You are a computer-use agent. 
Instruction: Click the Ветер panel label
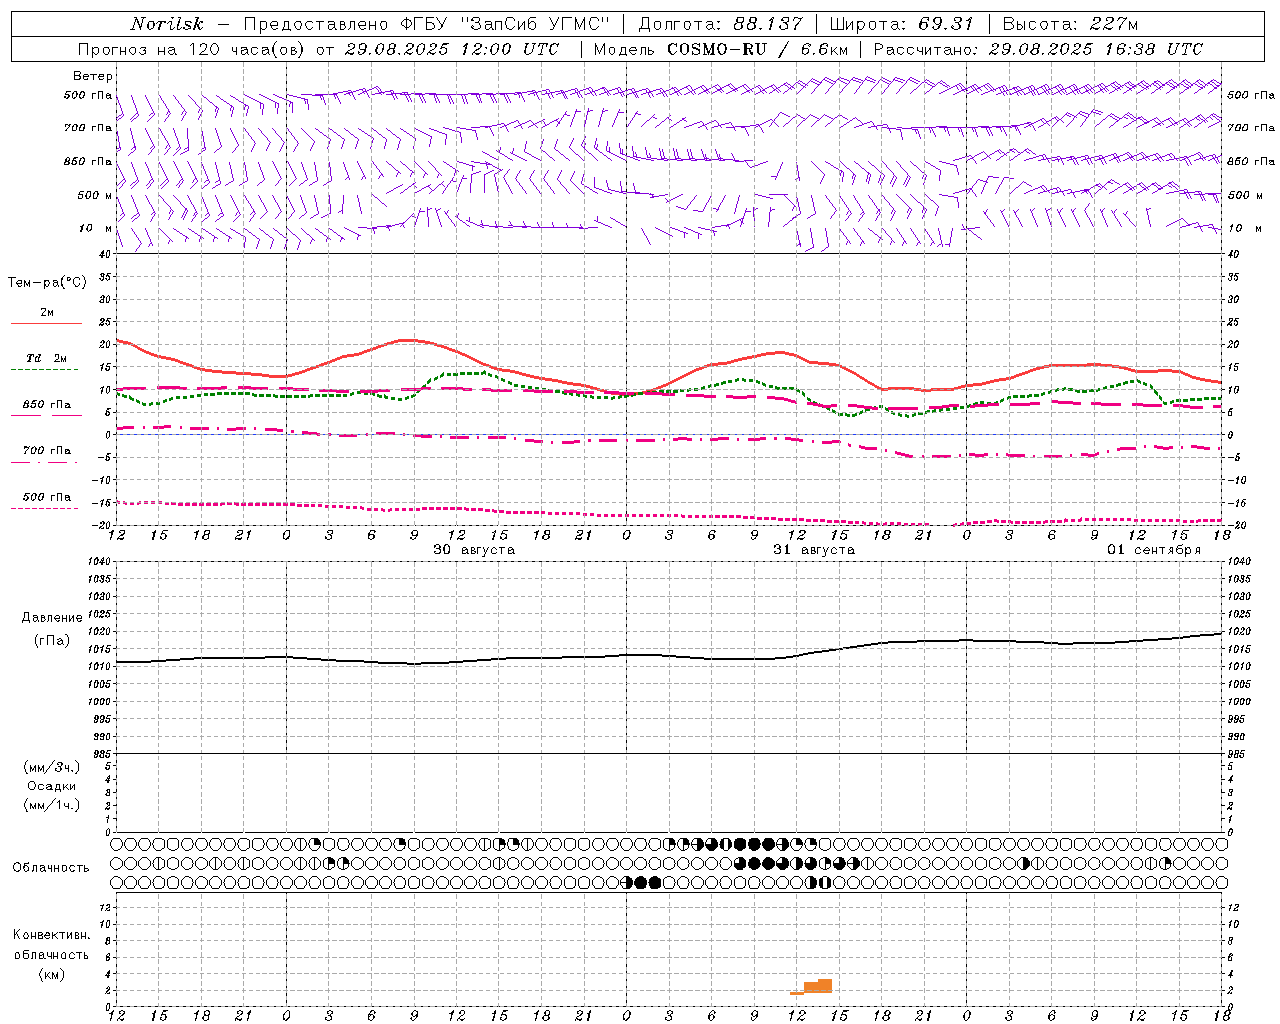pyautogui.click(x=93, y=76)
